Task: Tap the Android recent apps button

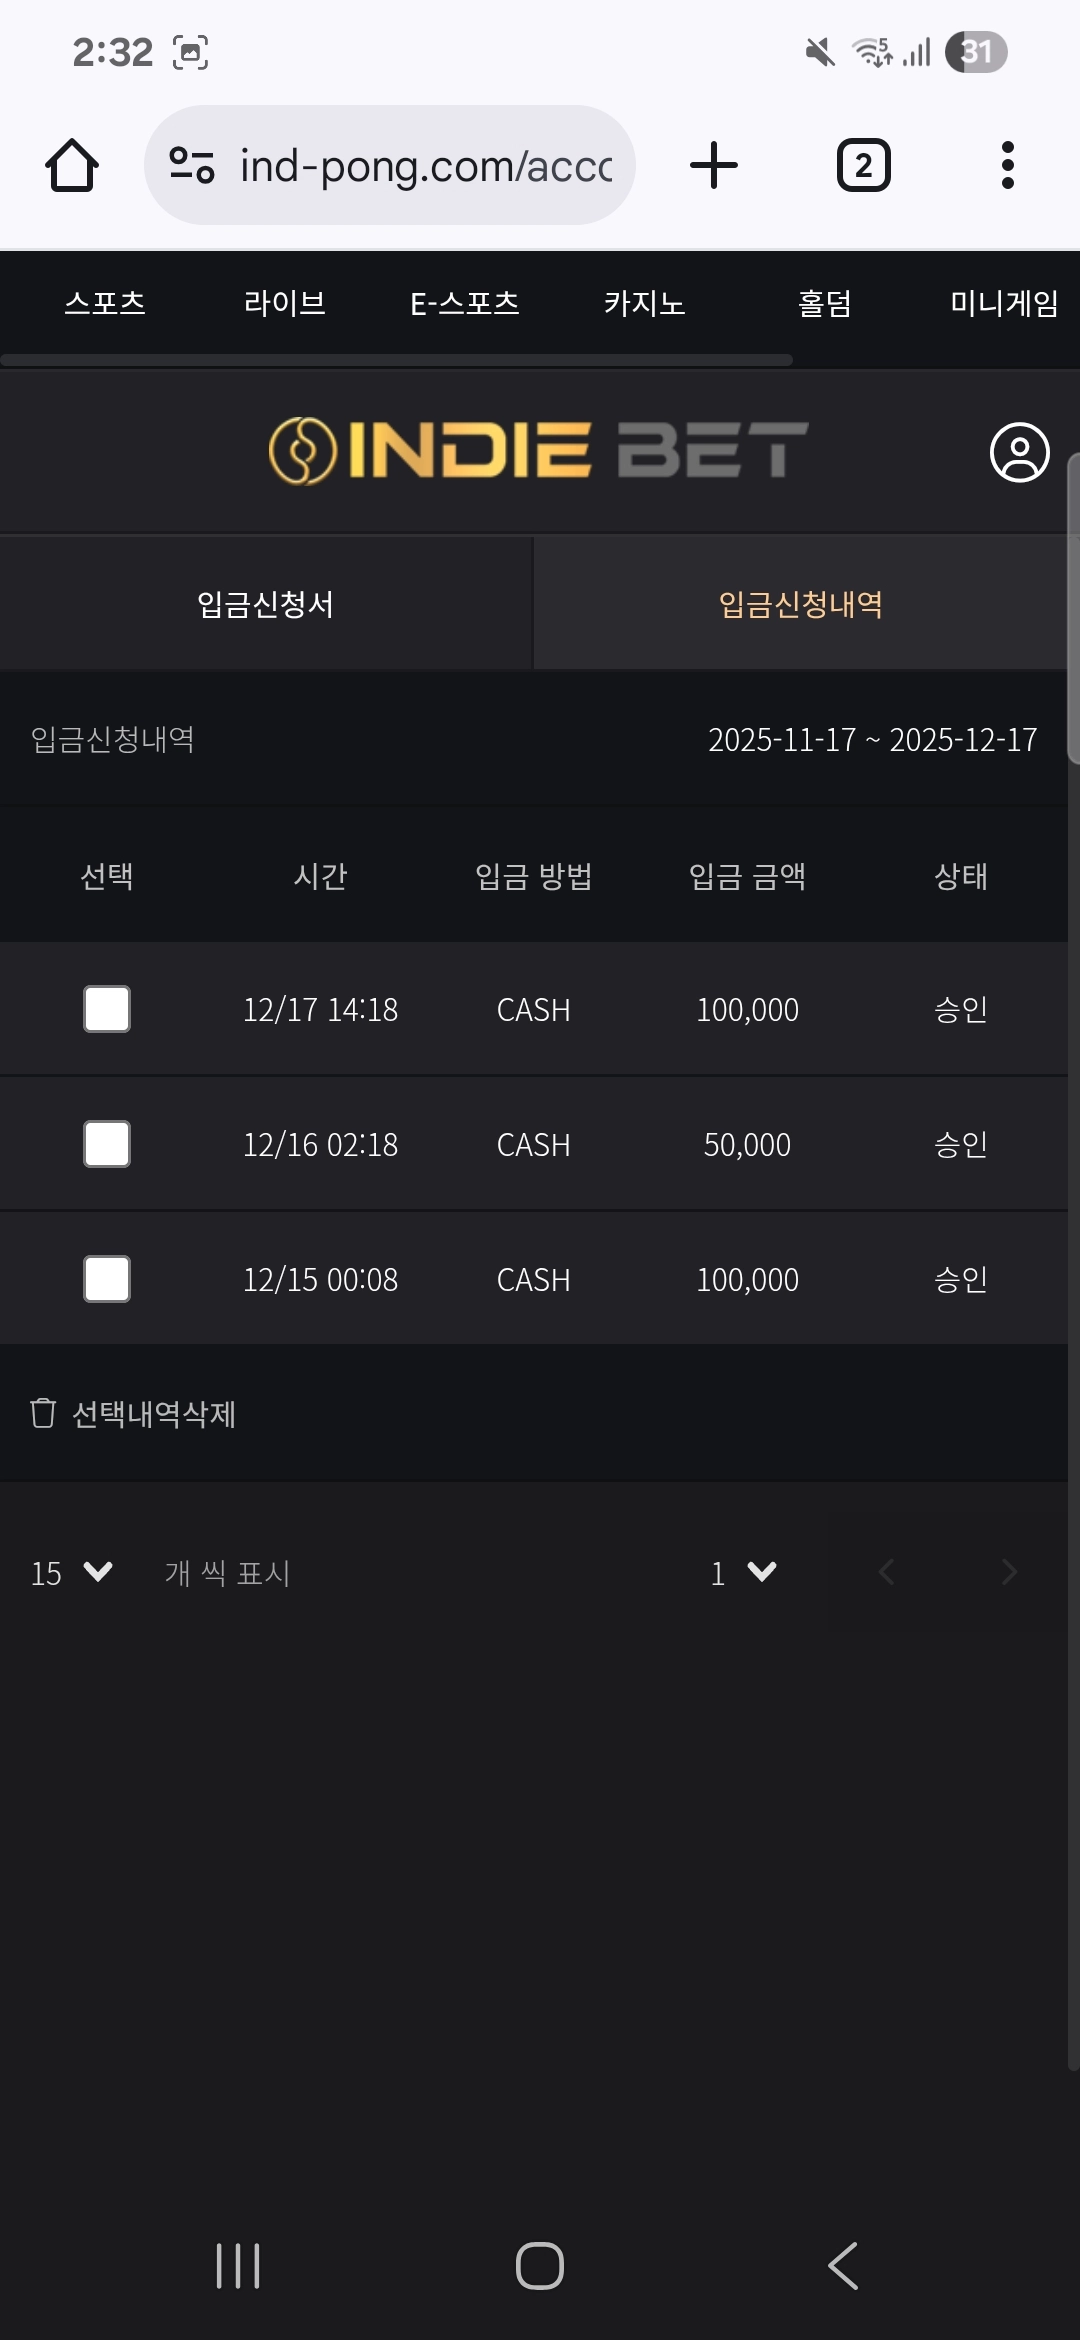Action: pyautogui.click(x=238, y=2265)
